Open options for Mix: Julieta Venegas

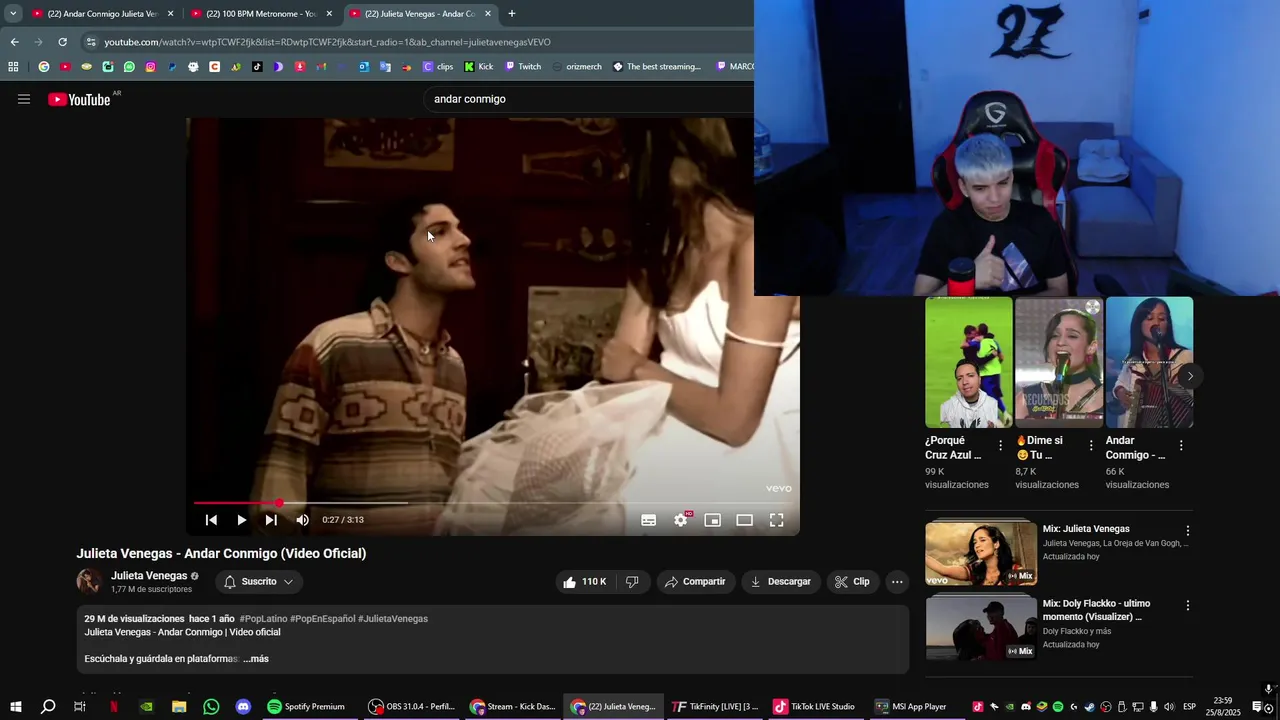pos(1188,531)
